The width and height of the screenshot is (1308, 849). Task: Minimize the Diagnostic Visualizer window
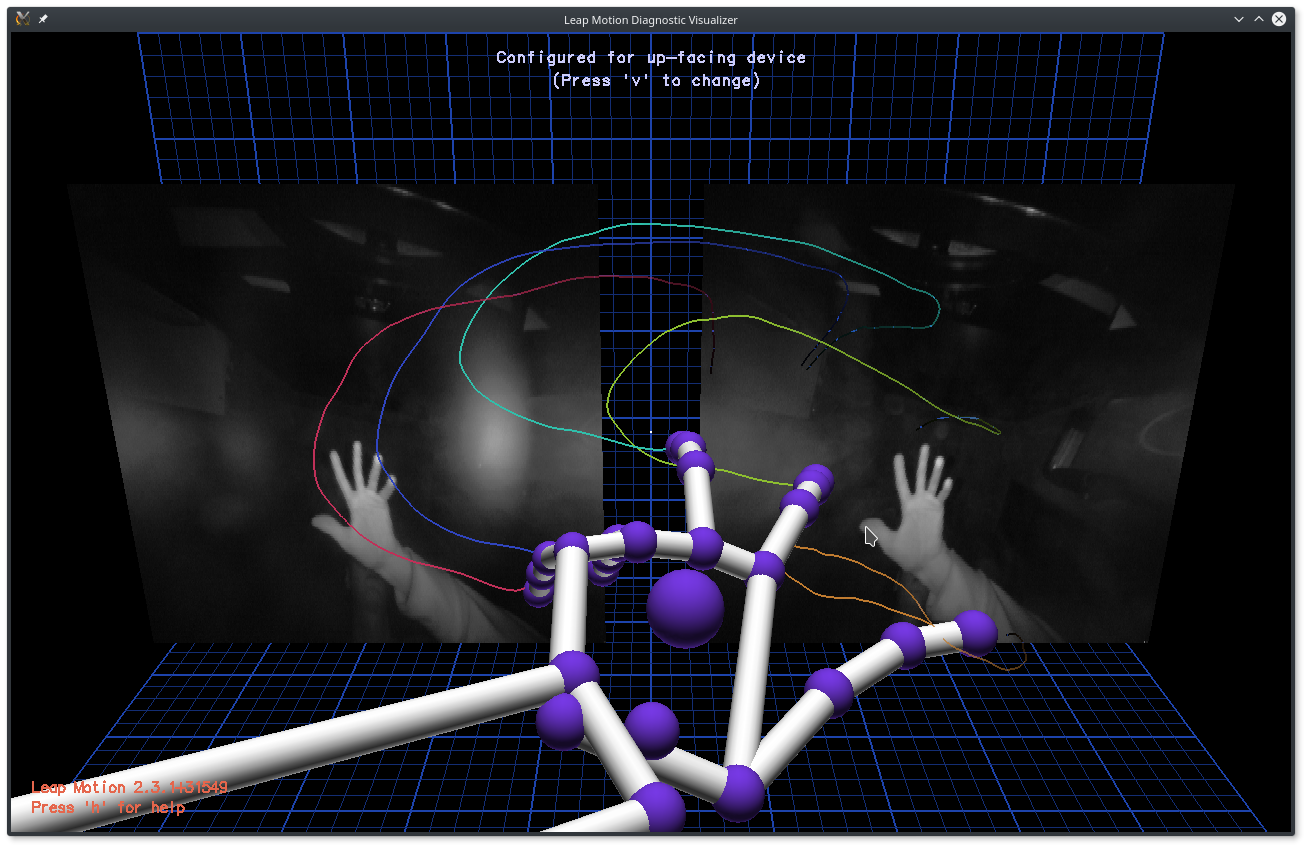tap(1239, 19)
